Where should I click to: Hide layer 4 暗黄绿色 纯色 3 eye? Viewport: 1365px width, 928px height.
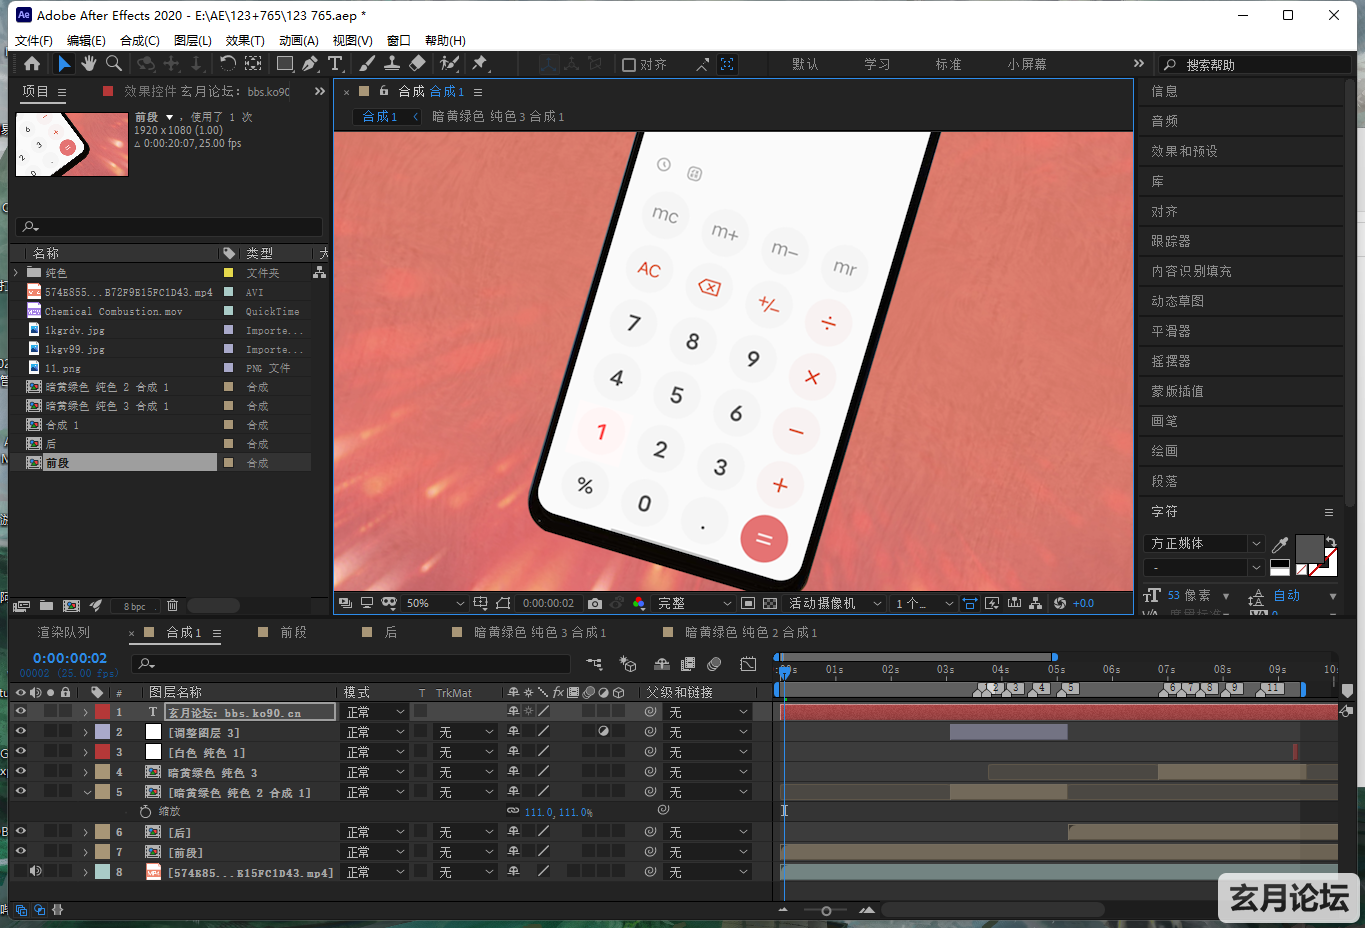pos(21,772)
